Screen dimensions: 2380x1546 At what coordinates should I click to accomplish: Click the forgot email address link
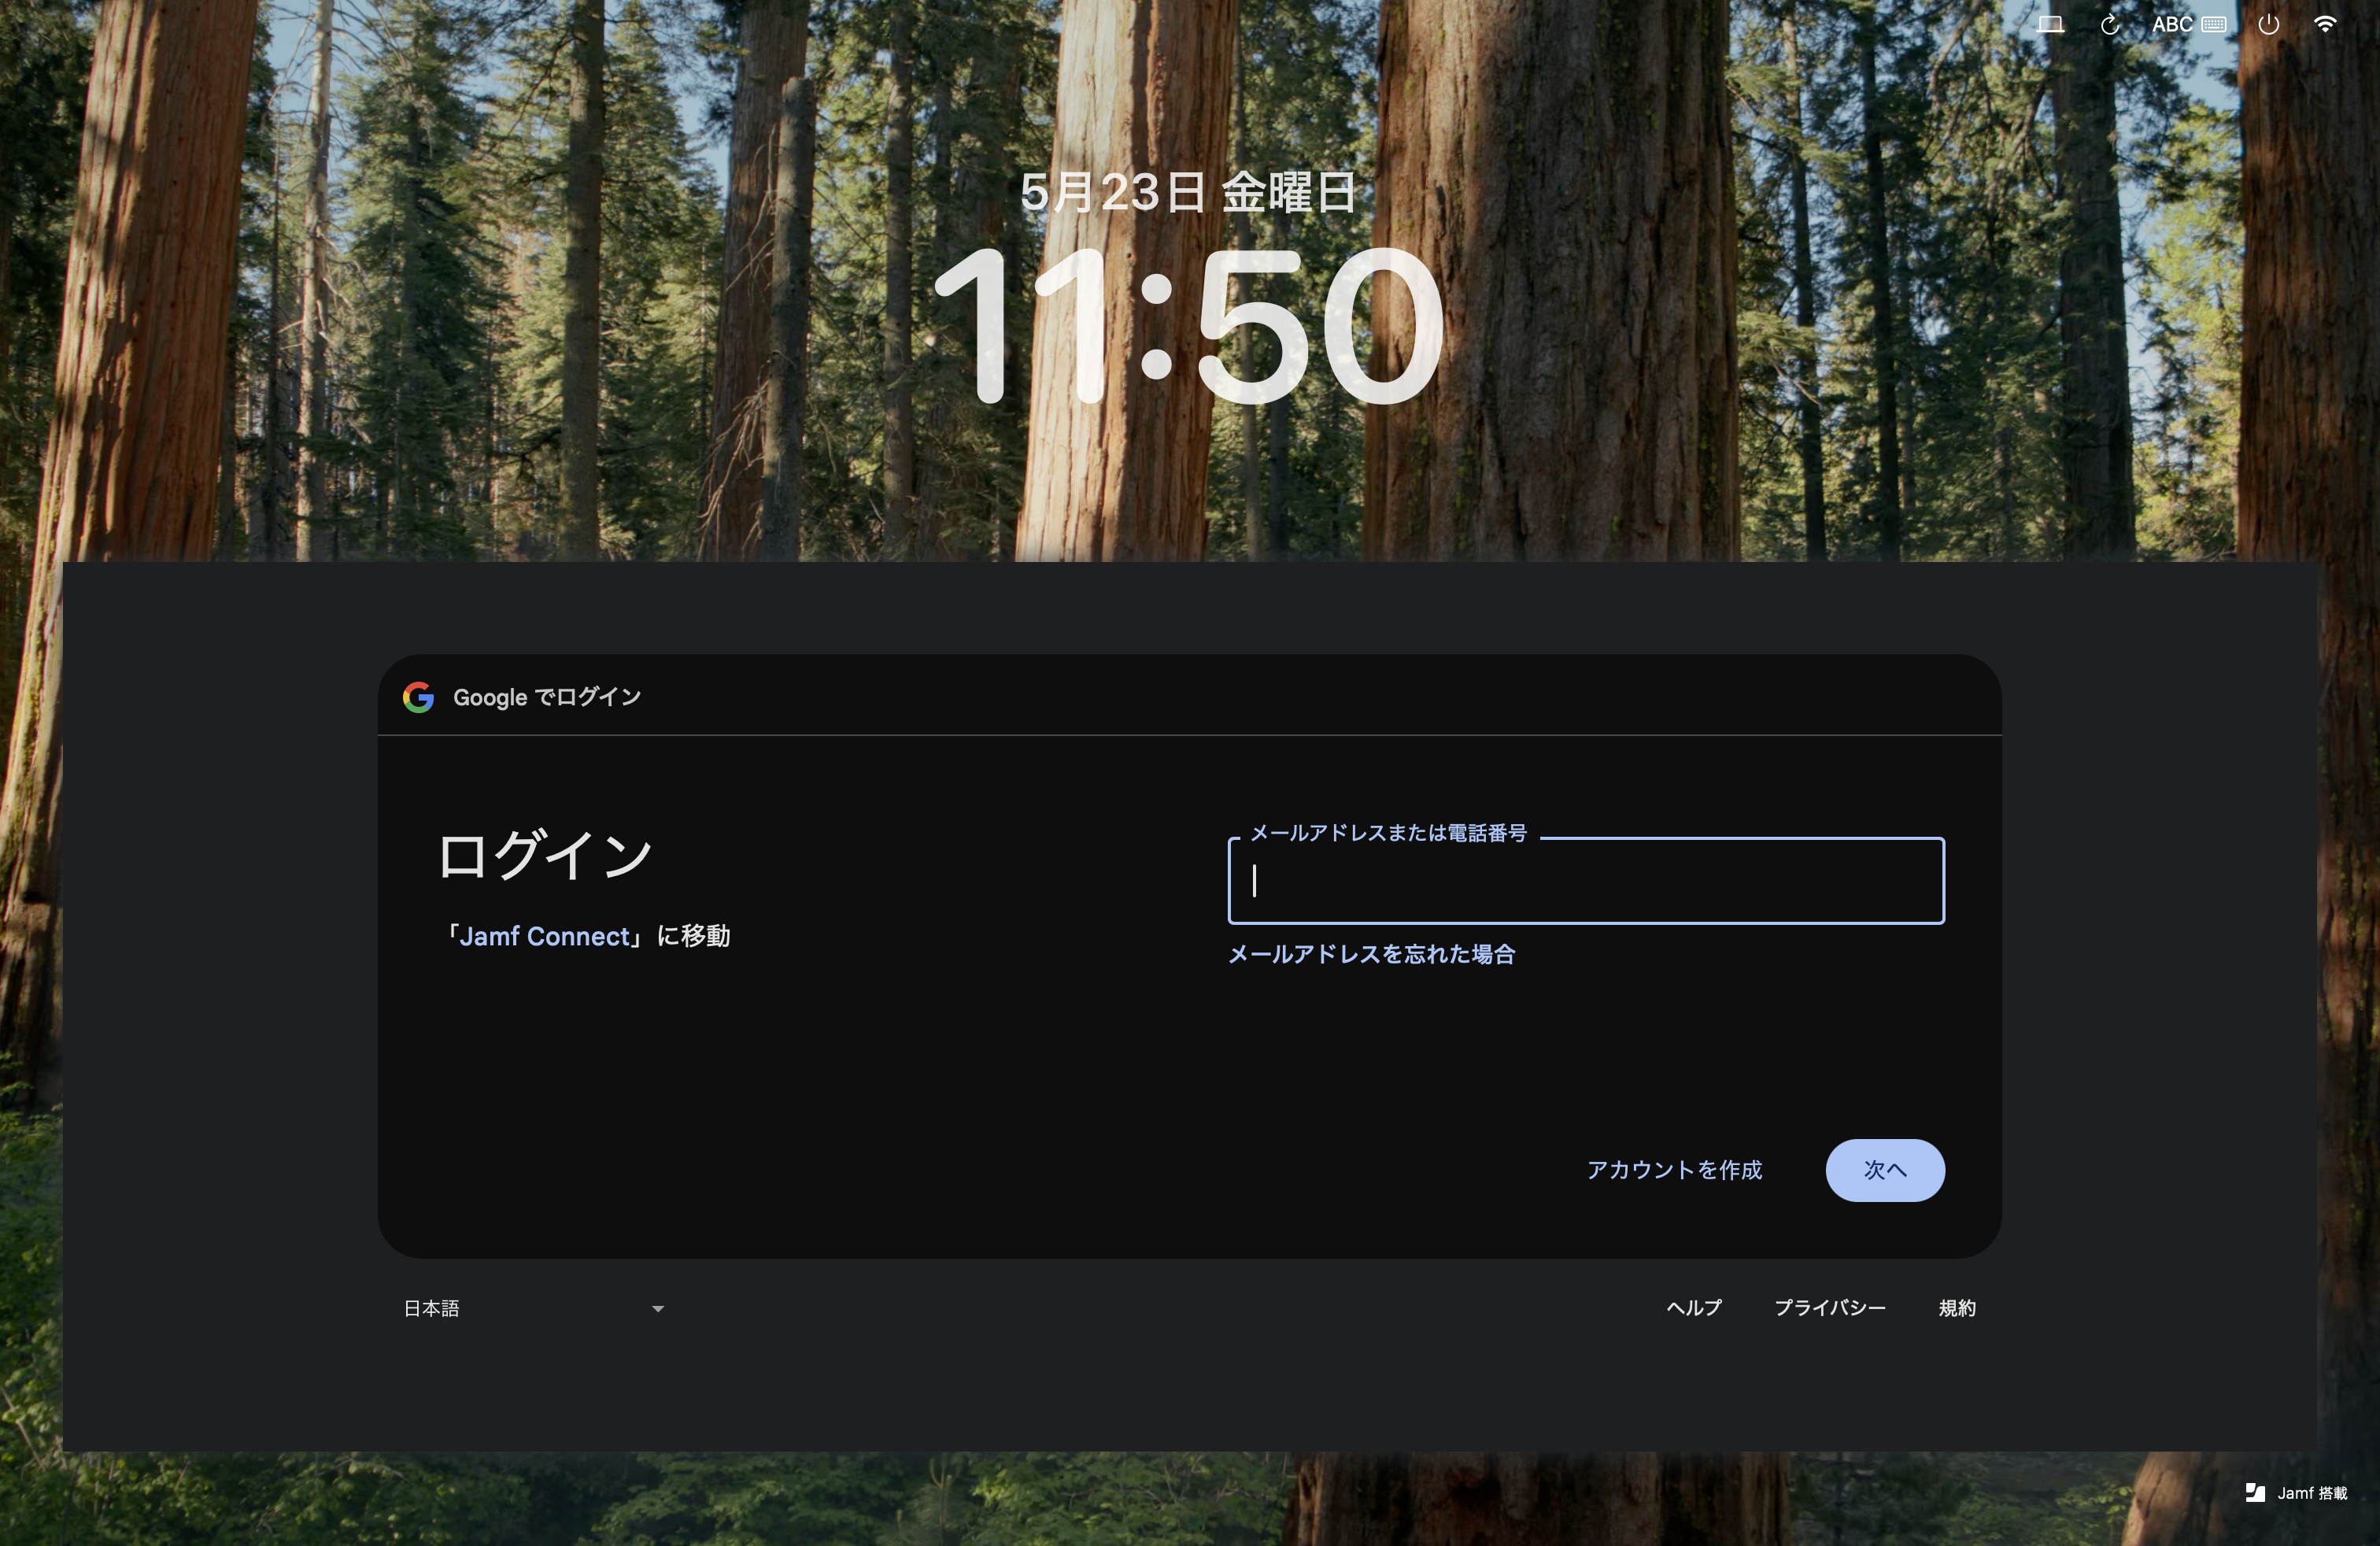(1371, 954)
